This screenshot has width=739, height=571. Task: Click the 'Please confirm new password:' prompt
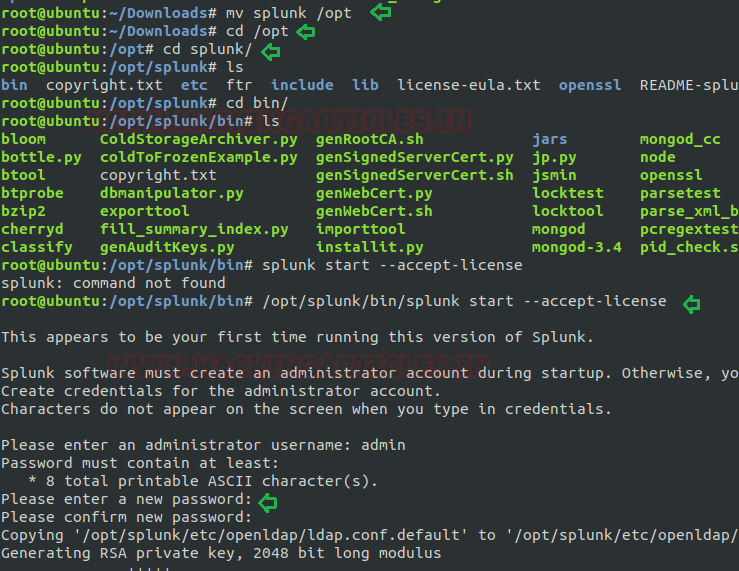click(126, 517)
